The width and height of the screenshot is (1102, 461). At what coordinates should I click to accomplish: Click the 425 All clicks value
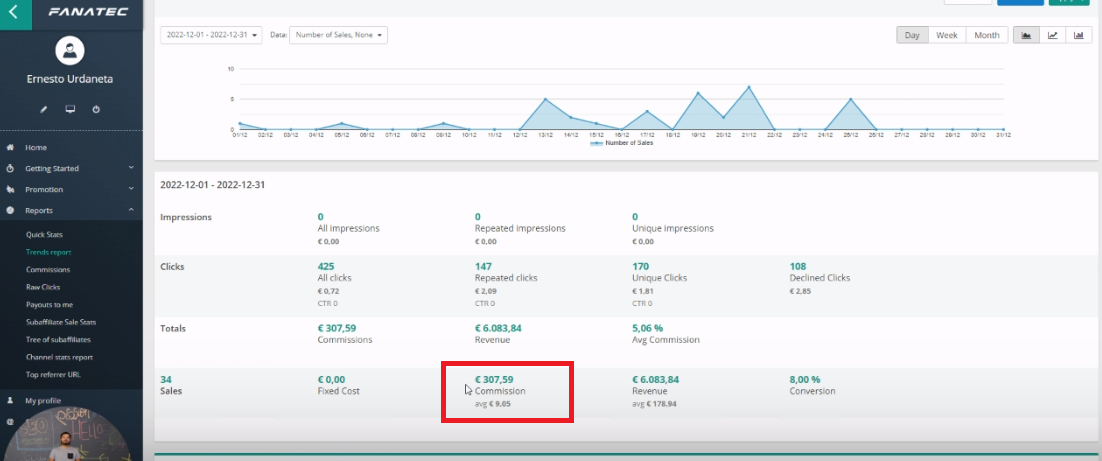[325, 266]
